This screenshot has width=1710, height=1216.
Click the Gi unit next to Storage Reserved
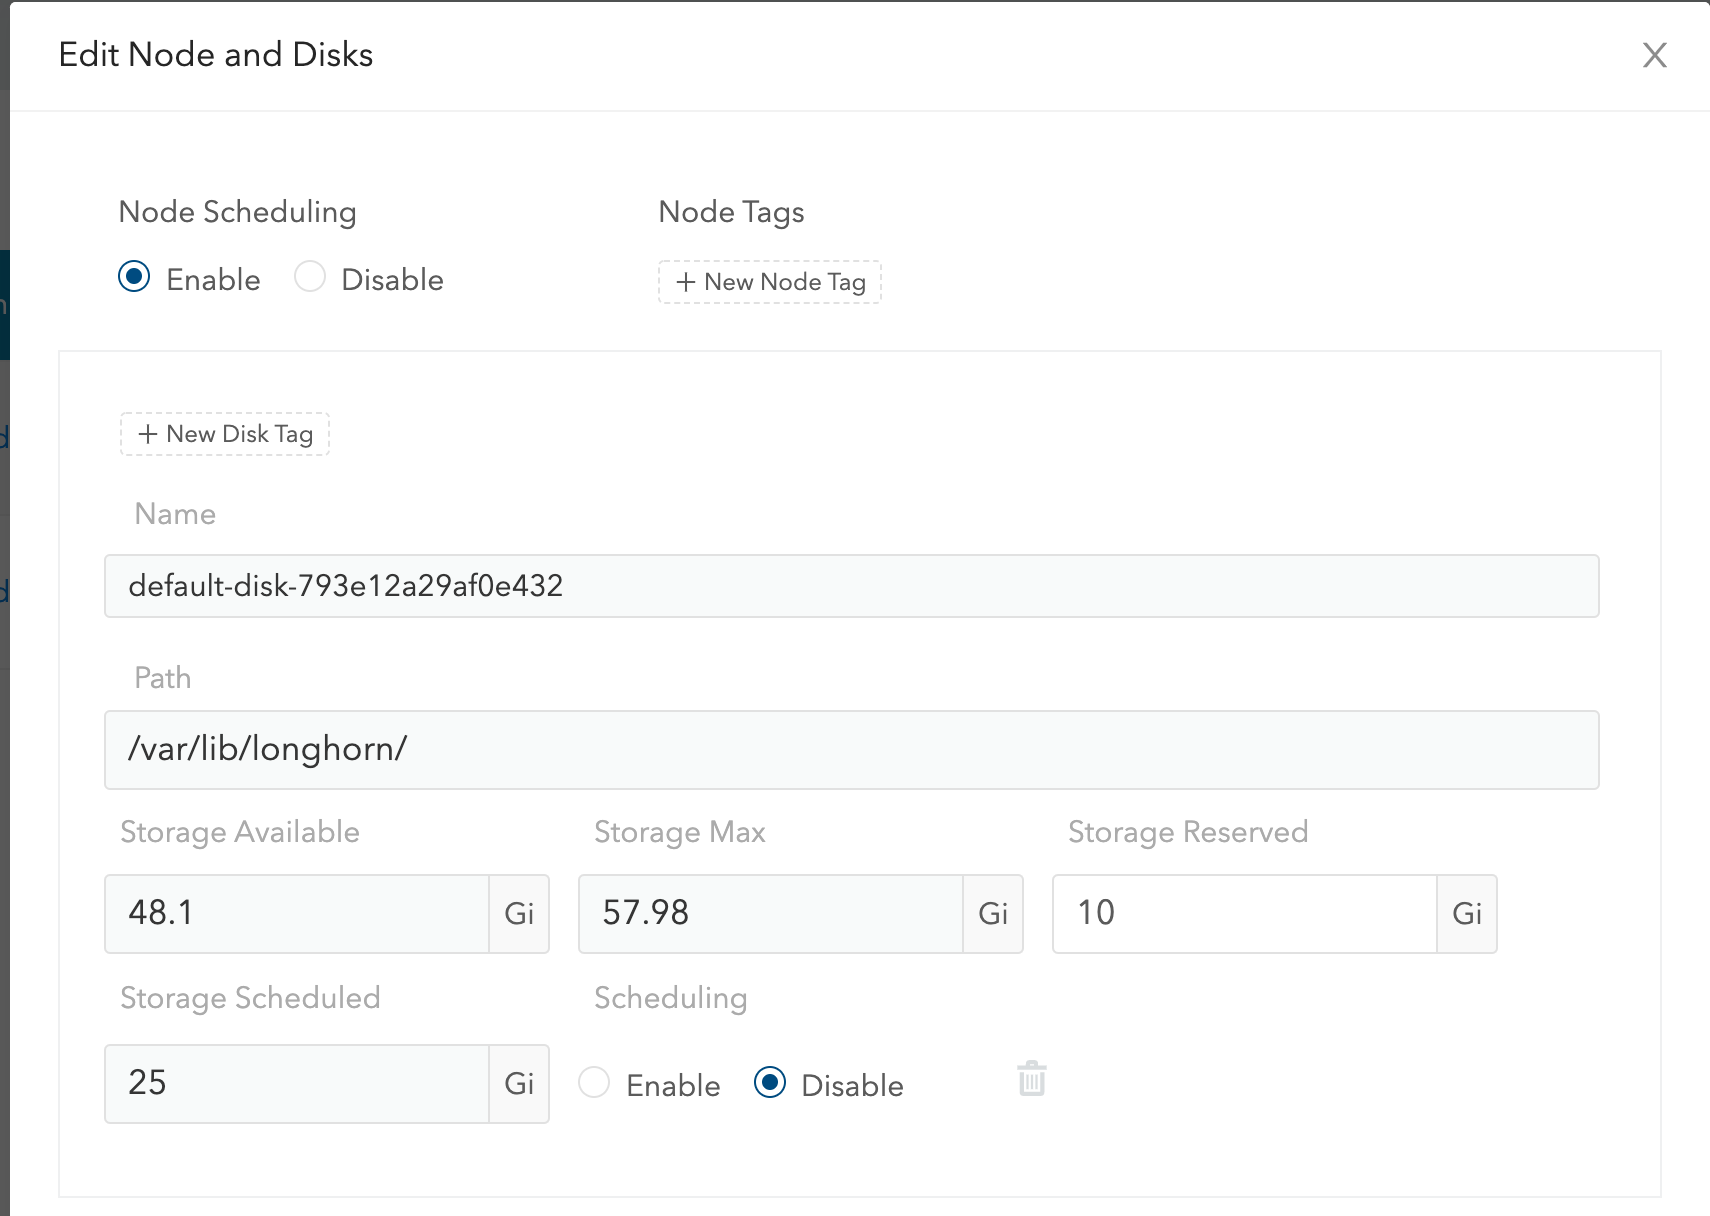[x=1466, y=914]
